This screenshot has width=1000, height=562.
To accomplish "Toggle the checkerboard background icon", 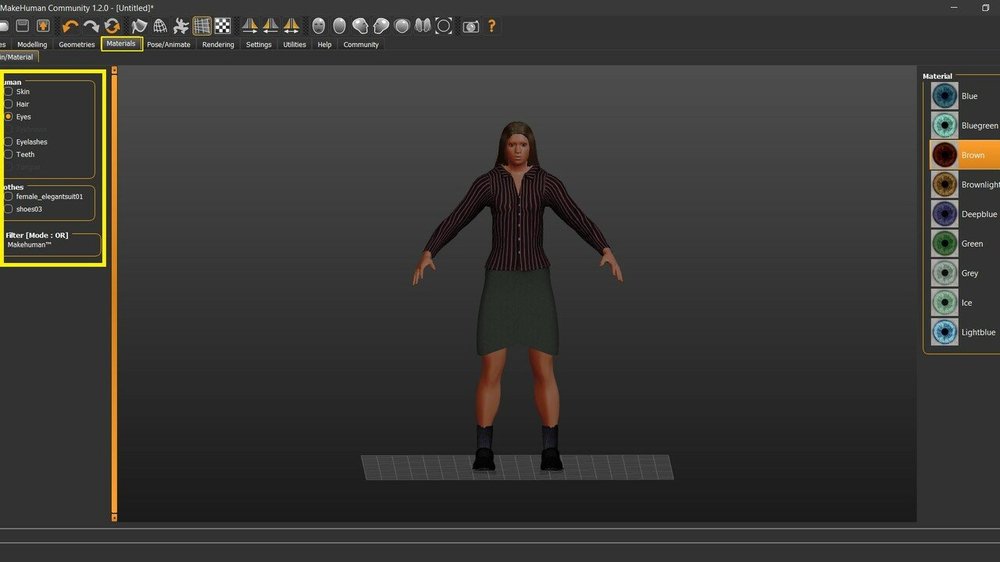I will [223, 26].
